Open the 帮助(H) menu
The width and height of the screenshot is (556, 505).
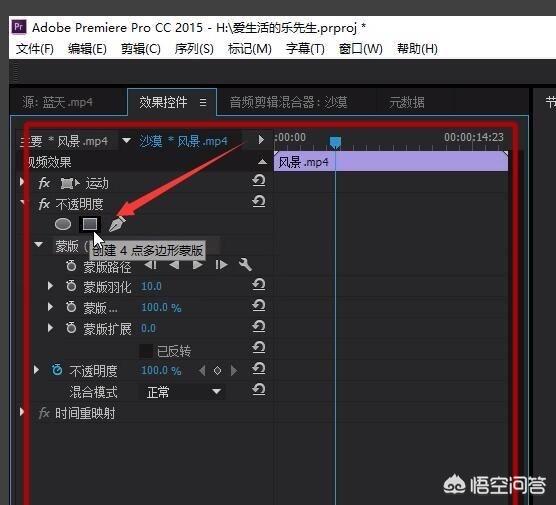click(417, 49)
